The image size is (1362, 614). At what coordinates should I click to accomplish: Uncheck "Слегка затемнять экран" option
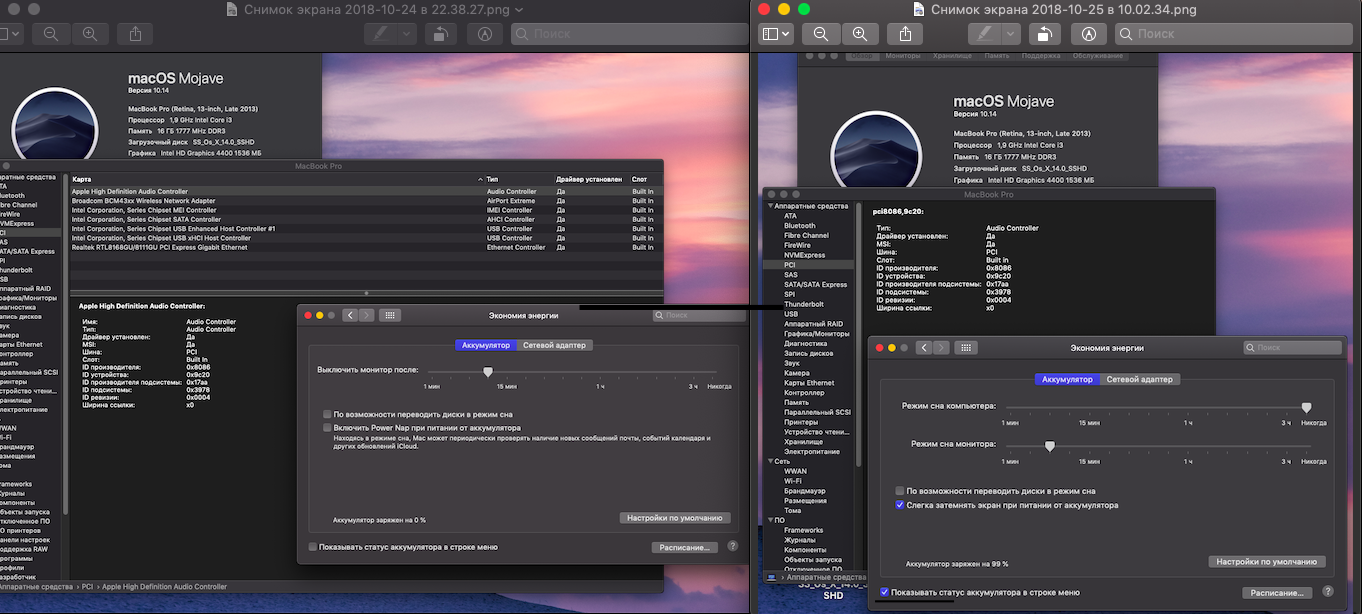(900, 505)
